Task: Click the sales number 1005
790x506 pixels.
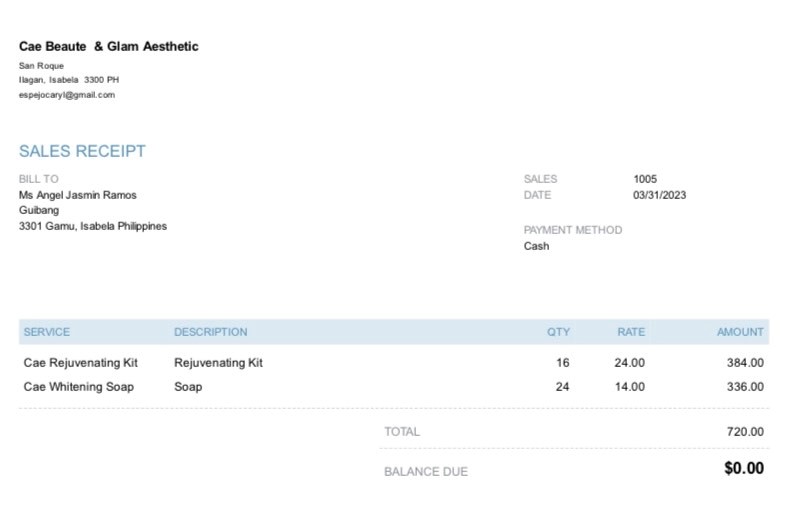Action: tap(645, 179)
